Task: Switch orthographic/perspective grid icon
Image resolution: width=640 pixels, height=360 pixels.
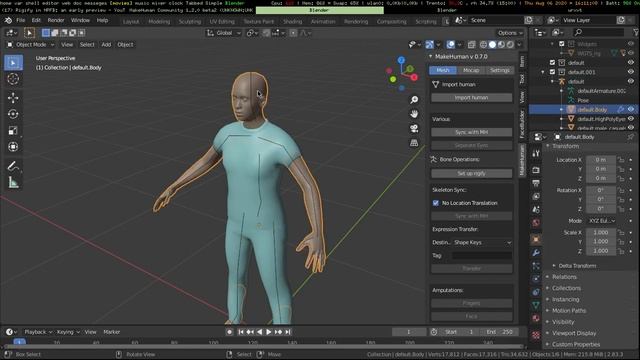Action: pos(414,143)
